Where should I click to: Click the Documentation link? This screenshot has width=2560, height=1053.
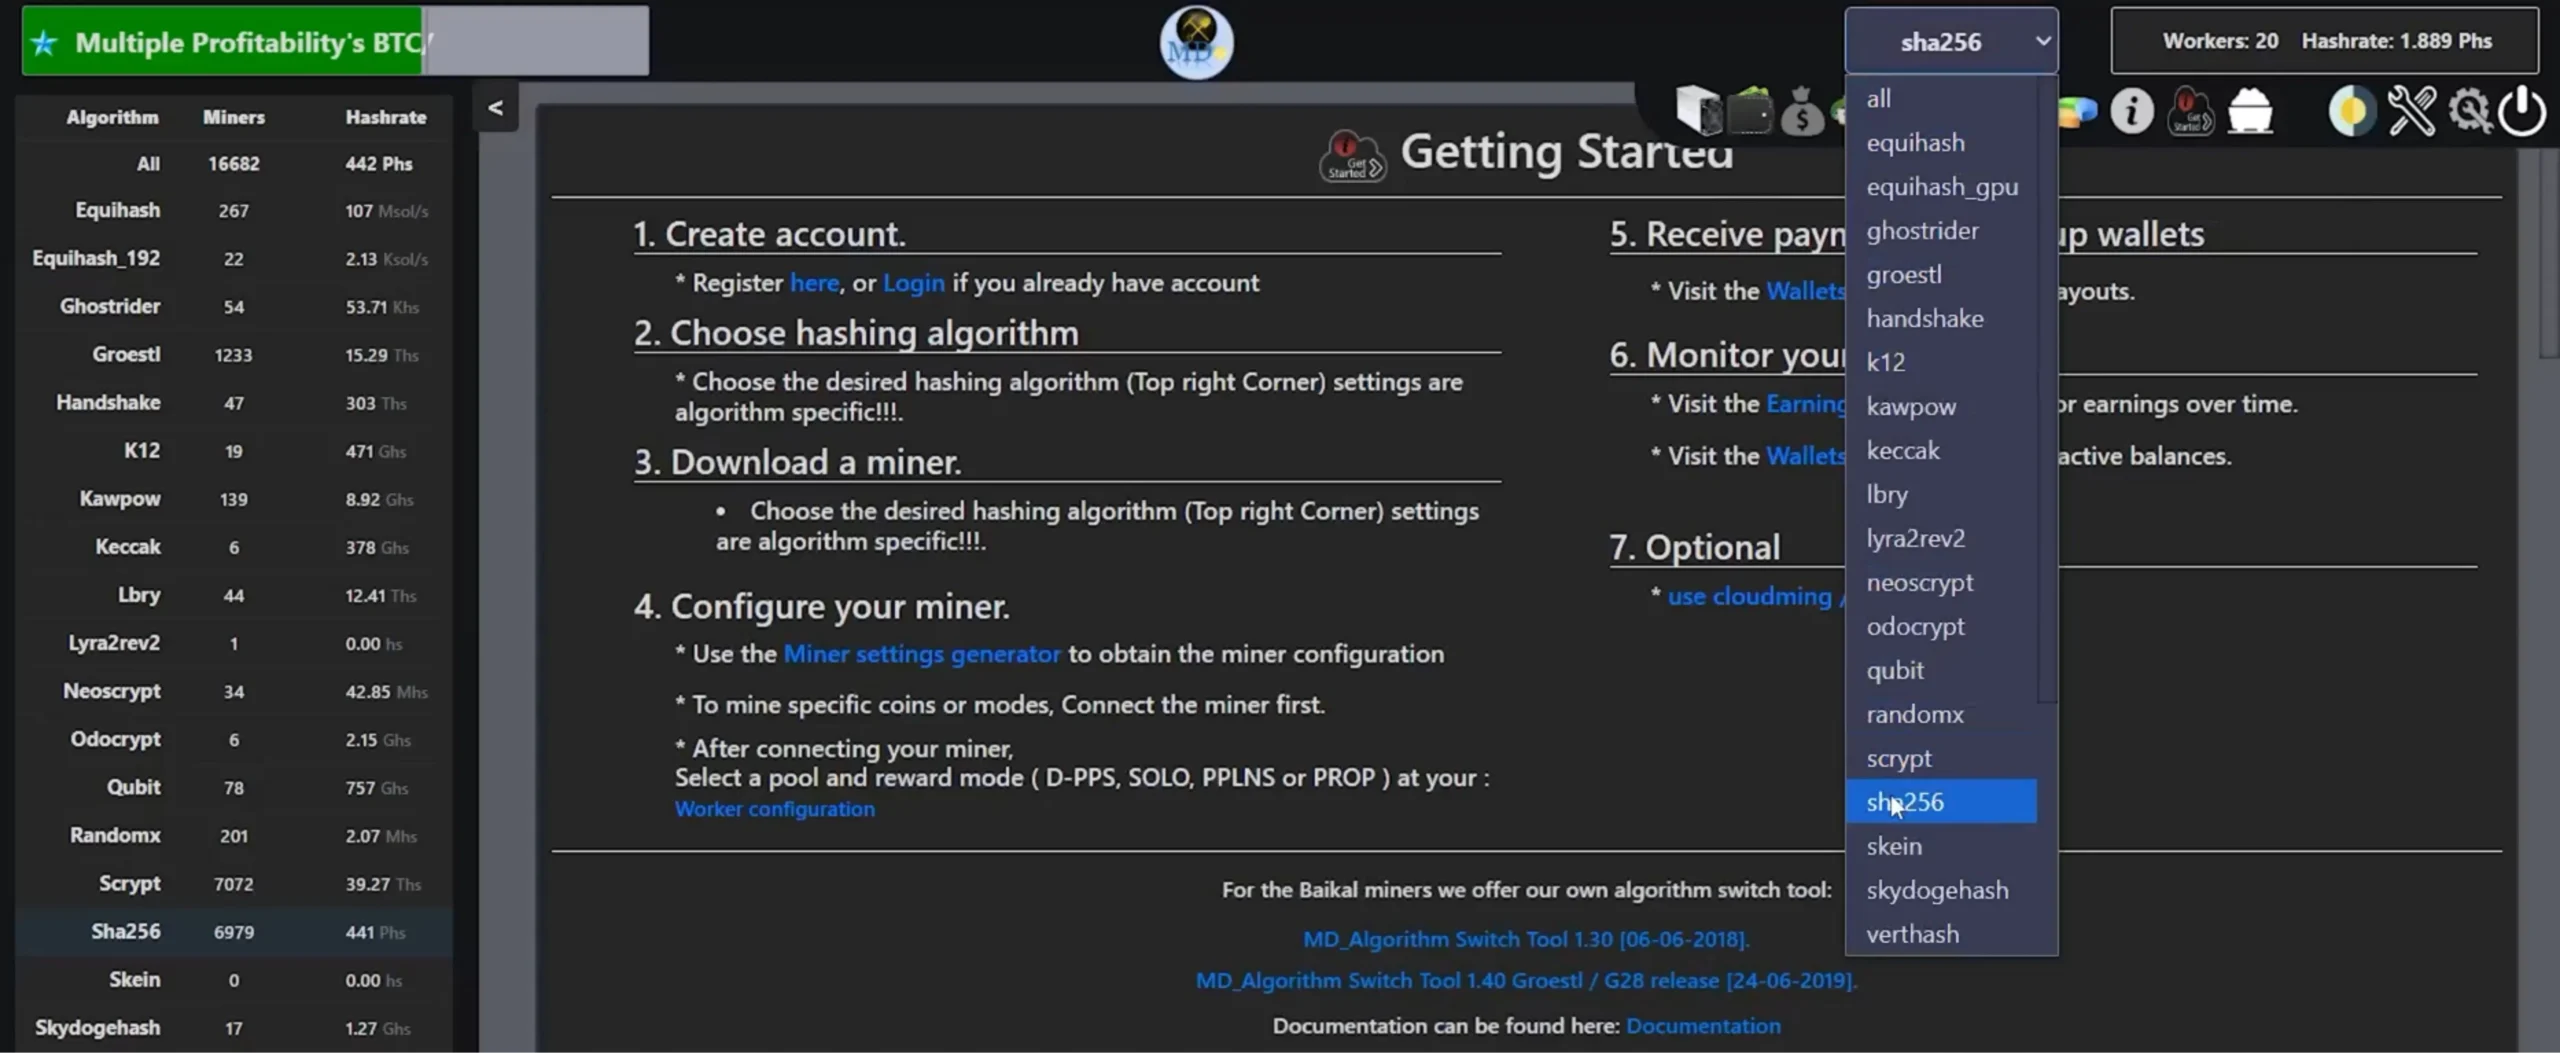(1702, 1026)
